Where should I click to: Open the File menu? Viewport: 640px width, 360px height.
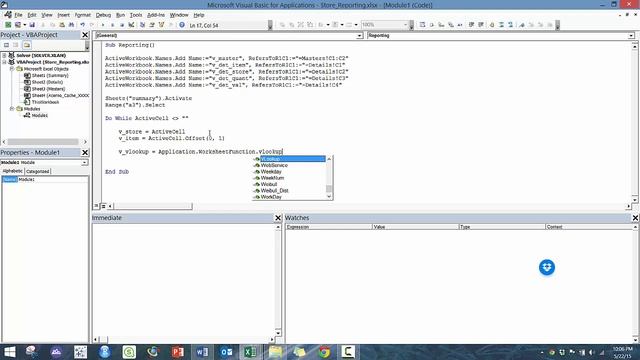(18, 15)
